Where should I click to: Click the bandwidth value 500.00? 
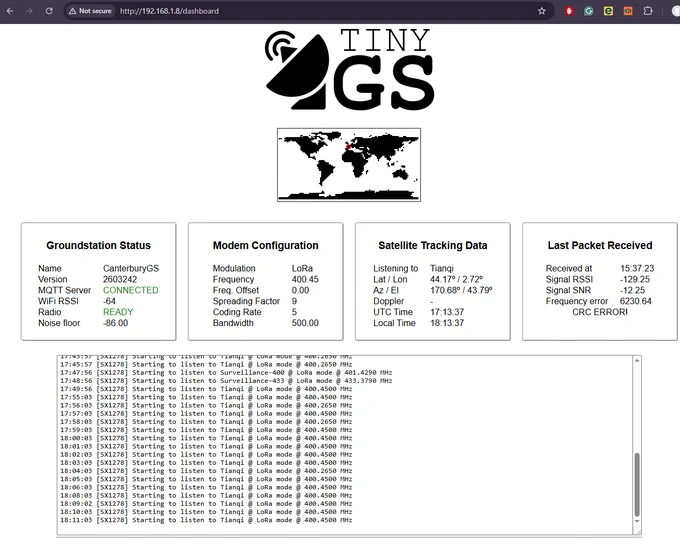point(305,323)
